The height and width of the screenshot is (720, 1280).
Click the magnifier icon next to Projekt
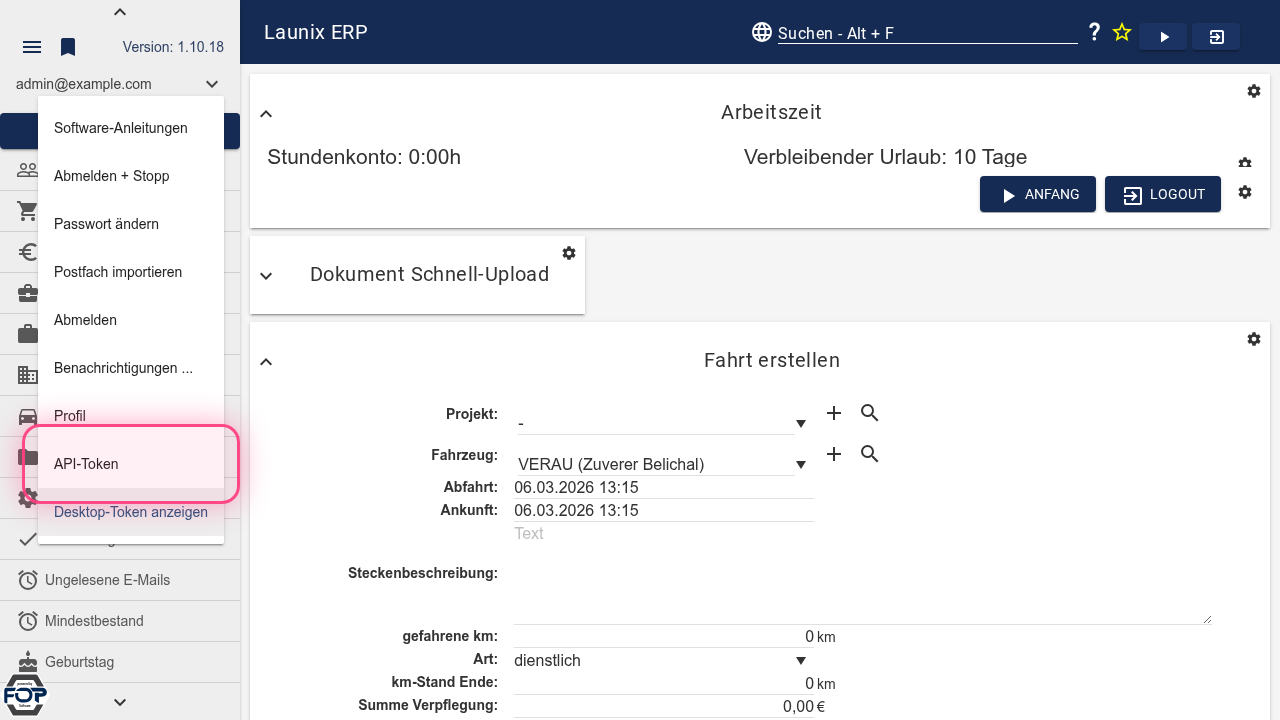(x=869, y=413)
